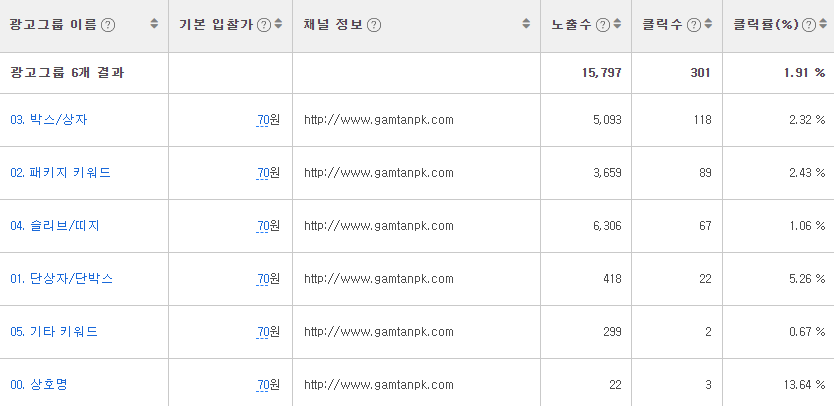Sort by 클릭수 using sort arrows

pos(708,24)
